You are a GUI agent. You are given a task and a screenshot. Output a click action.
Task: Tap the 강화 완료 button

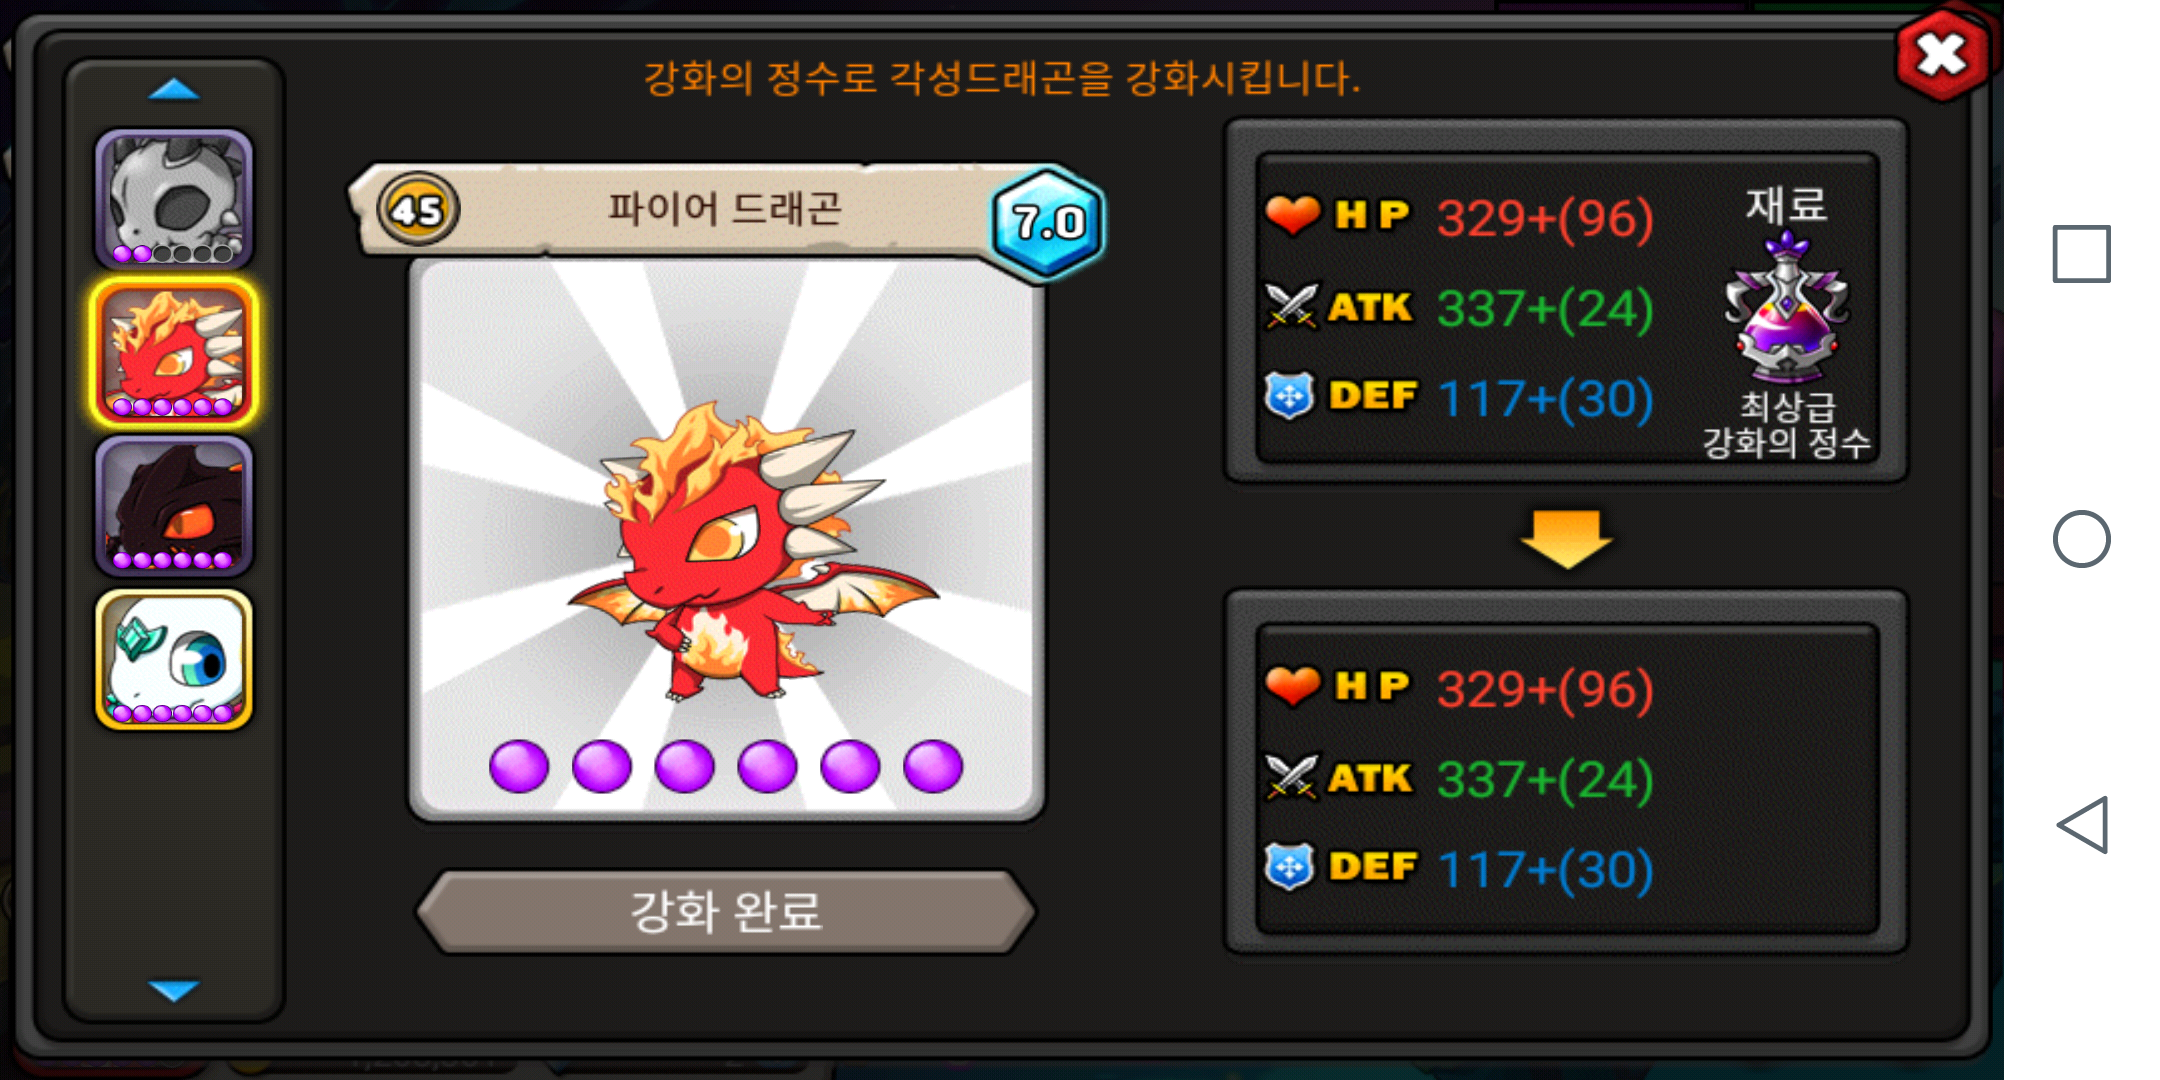click(726, 911)
